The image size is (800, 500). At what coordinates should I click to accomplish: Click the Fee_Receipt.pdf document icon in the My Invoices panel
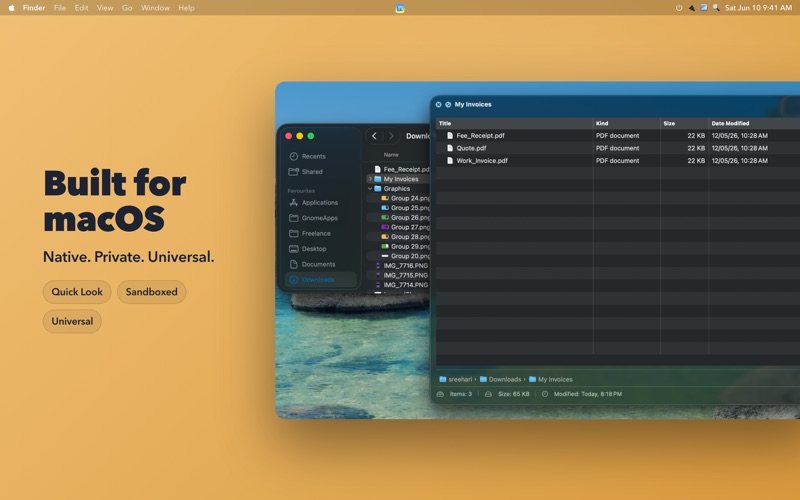(449, 136)
